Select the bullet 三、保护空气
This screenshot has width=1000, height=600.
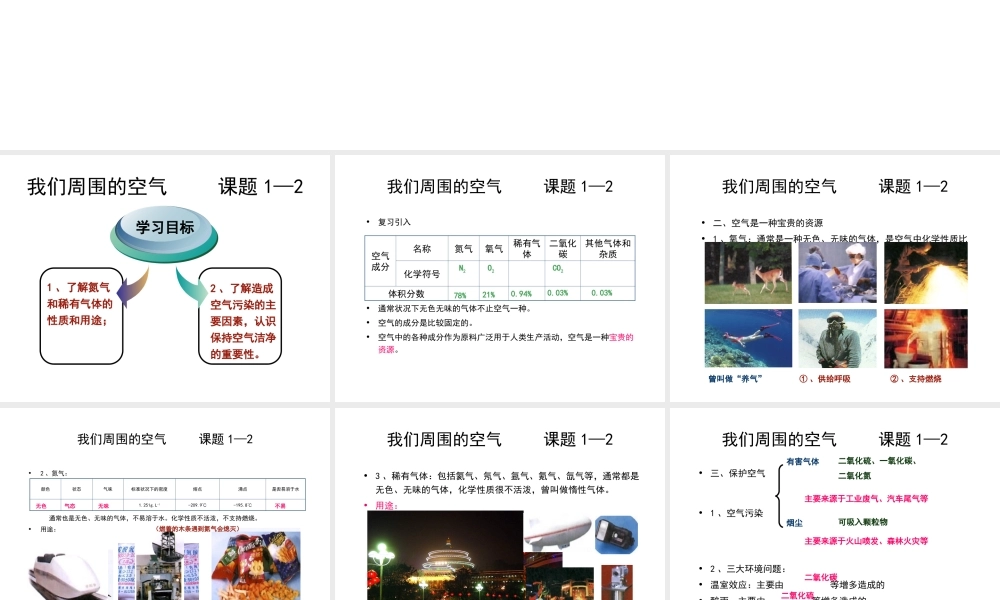[x=737, y=473]
